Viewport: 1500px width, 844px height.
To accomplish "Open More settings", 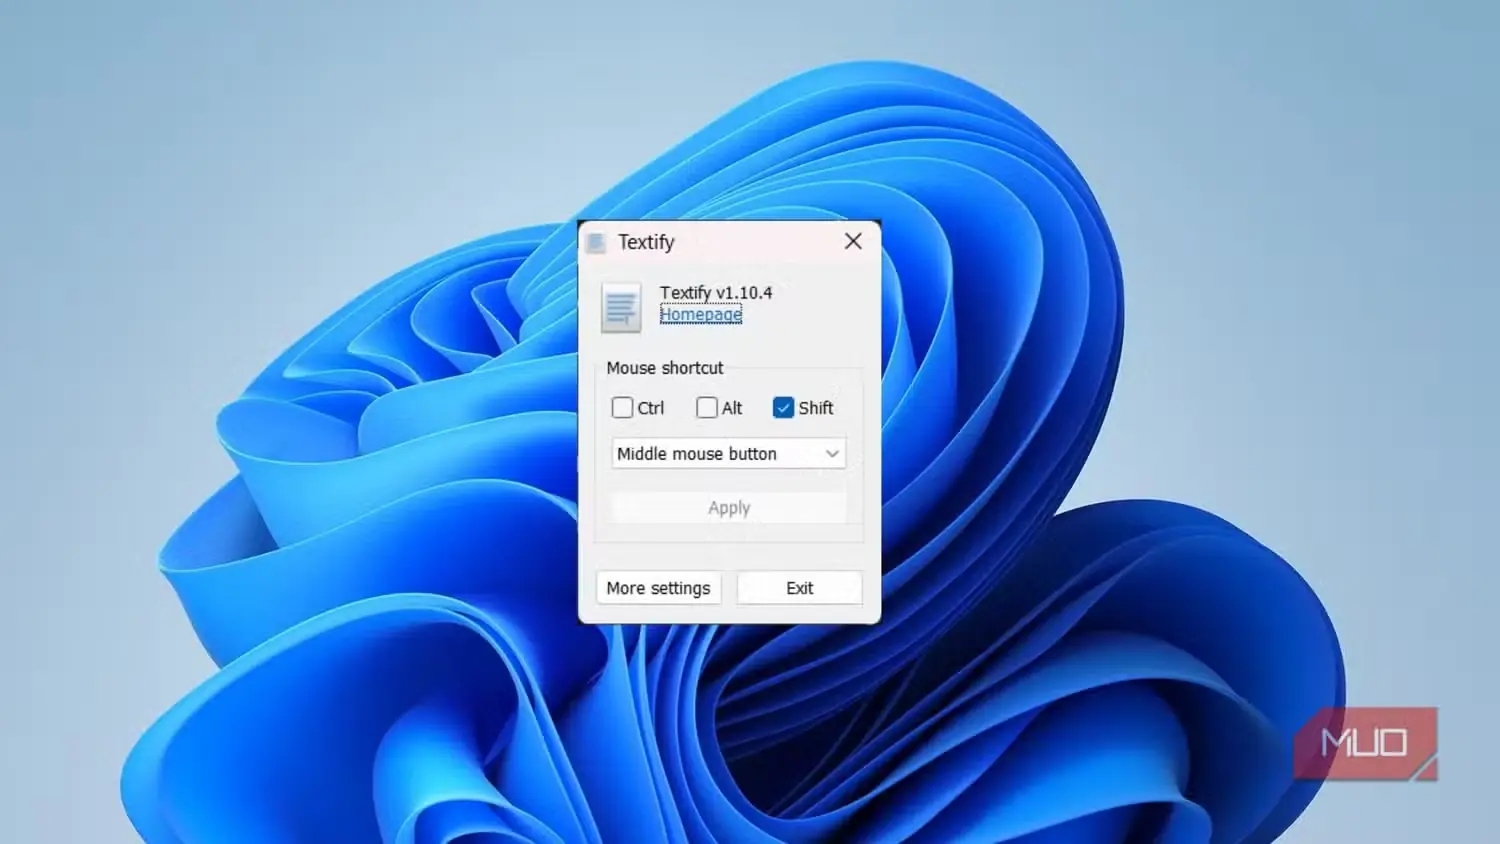I will 658,588.
